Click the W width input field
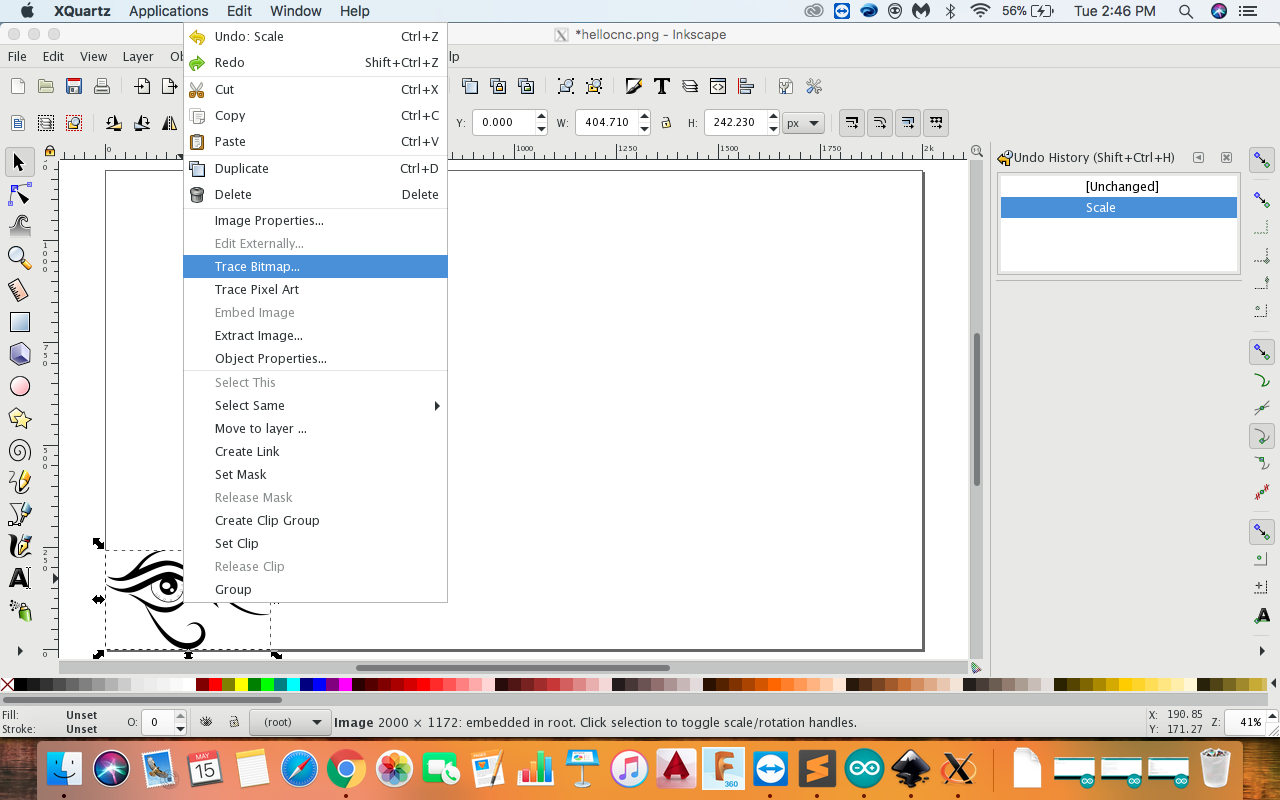Viewport: 1280px width, 800px height. (x=607, y=123)
